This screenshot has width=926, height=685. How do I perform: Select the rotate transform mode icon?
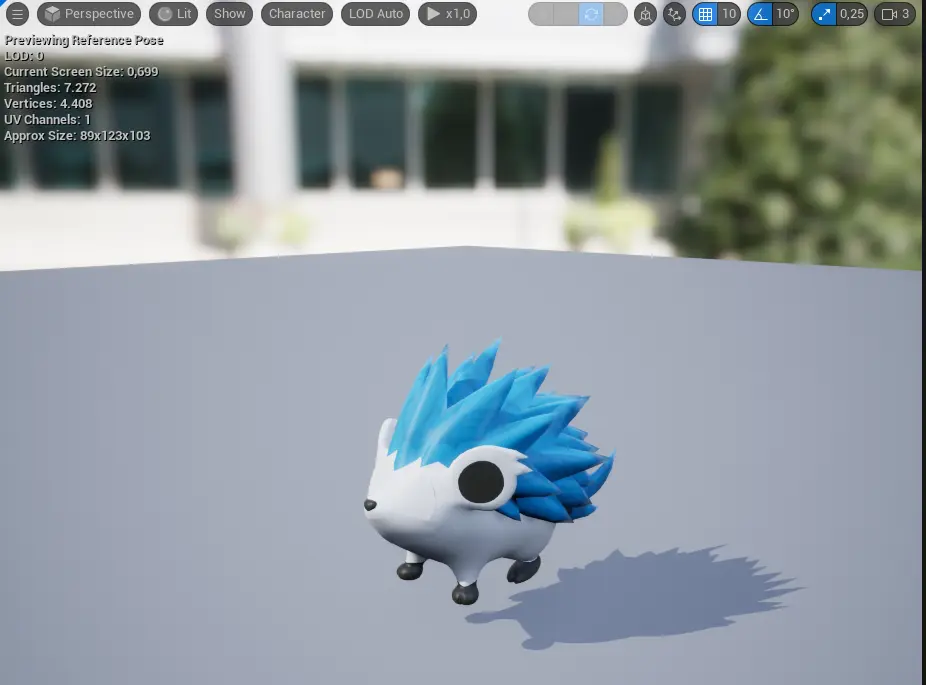[x=591, y=14]
